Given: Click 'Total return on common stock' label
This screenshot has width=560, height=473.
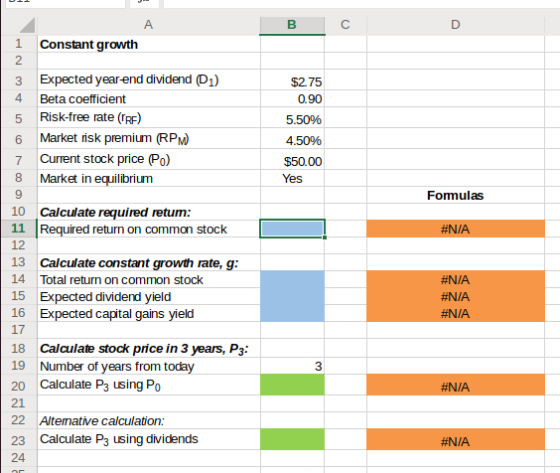Looking at the screenshot, I should pos(121,280).
